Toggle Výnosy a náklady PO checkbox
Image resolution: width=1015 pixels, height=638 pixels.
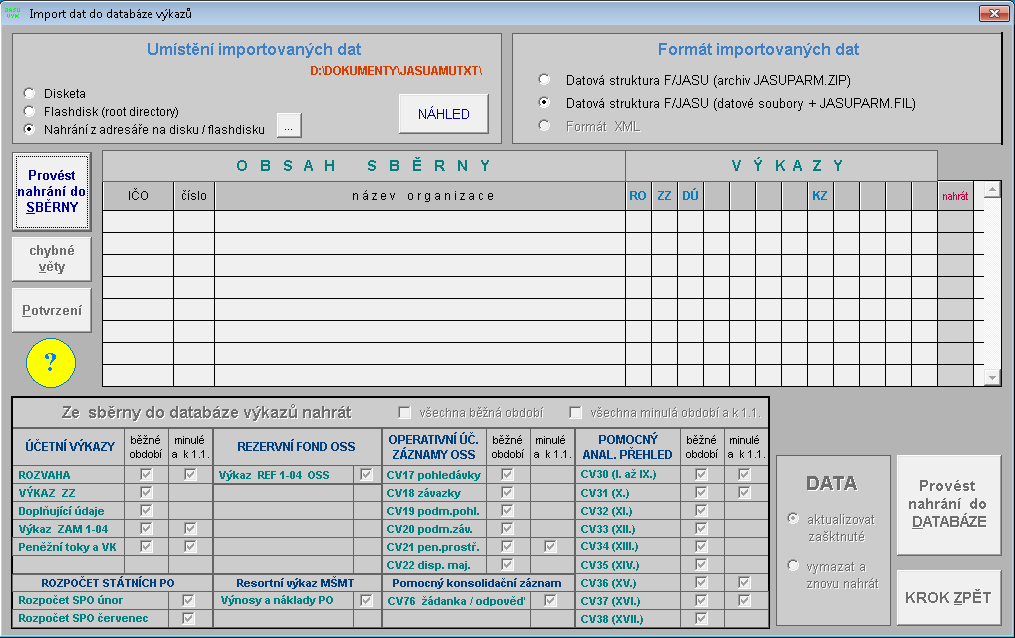coord(366,600)
